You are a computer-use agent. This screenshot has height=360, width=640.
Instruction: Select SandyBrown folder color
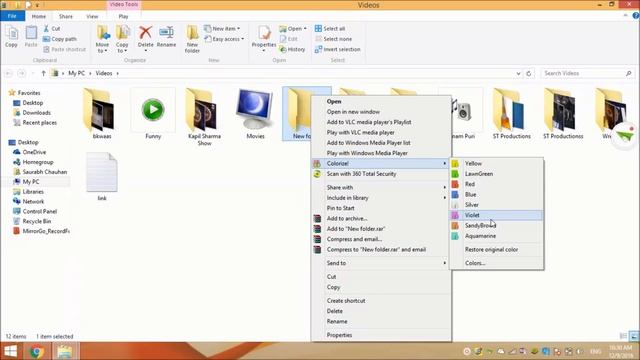point(497,226)
